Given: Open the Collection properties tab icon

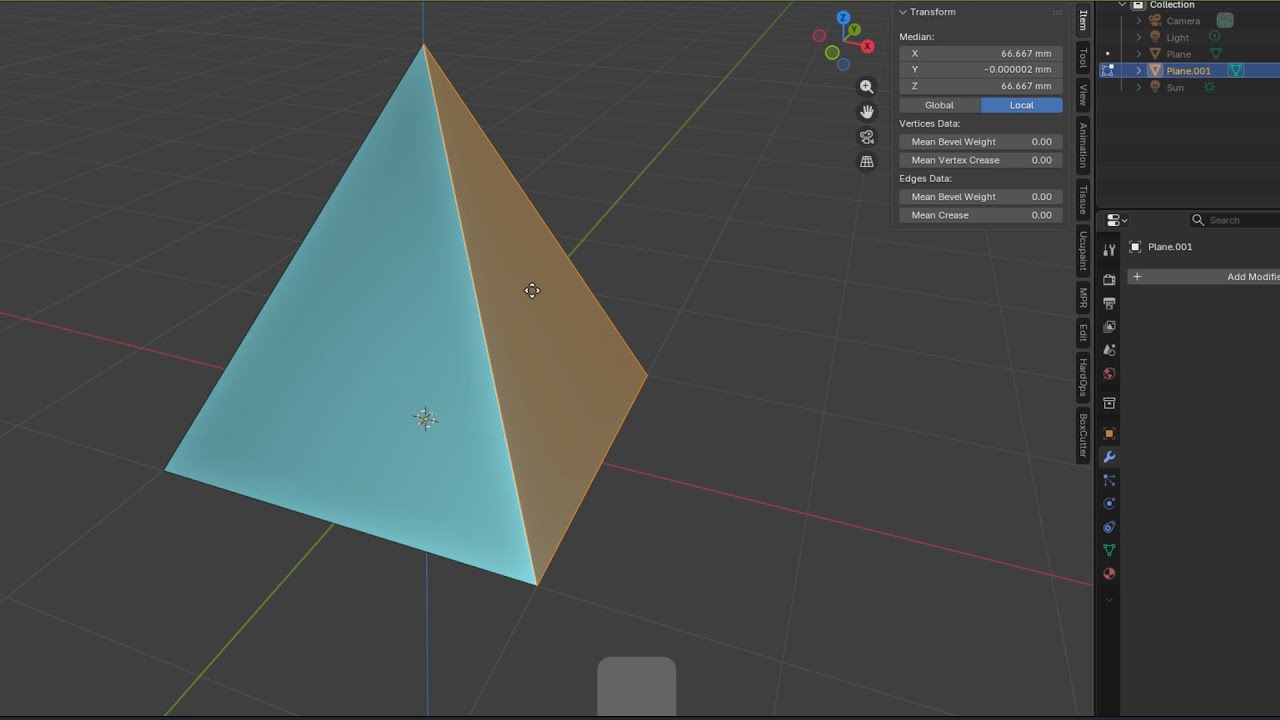Looking at the screenshot, I should click(1109, 403).
